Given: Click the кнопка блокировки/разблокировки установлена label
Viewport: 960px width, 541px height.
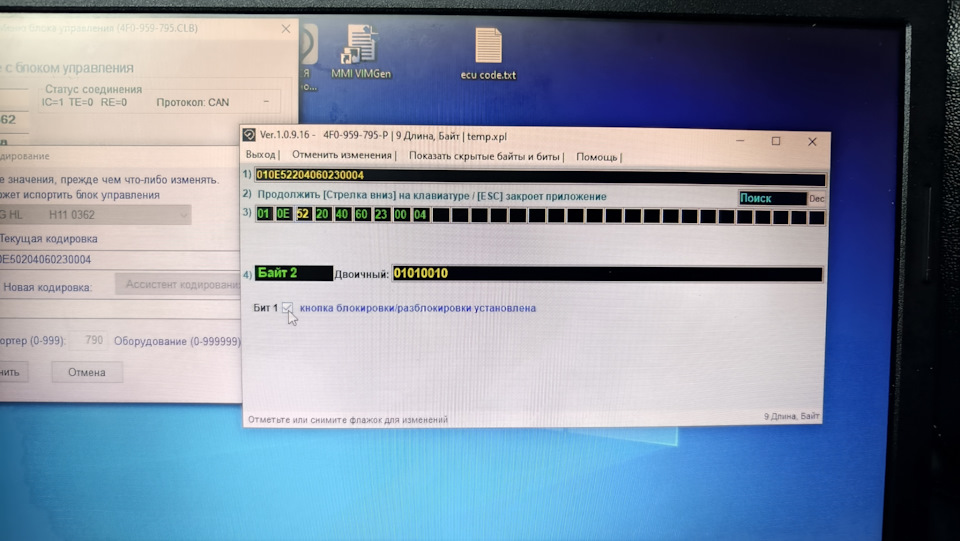Looking at the screenshot, I should click(x=418, y=308).
